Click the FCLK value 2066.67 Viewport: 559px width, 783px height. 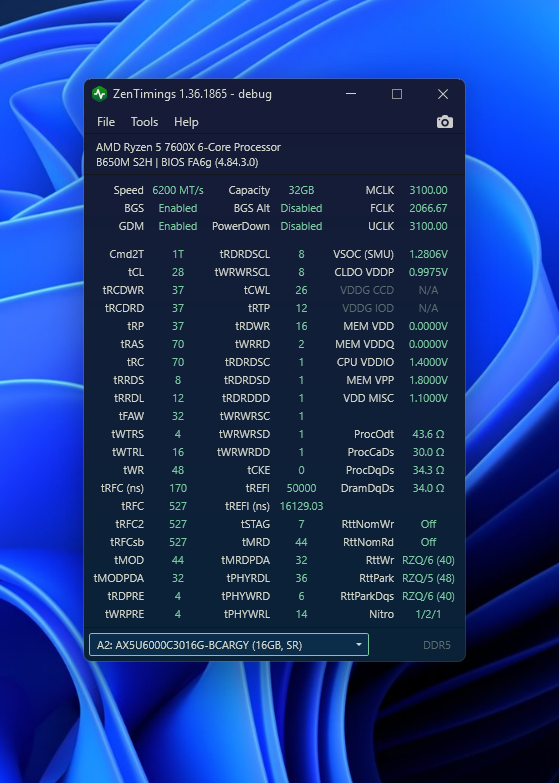click(428, 208)
